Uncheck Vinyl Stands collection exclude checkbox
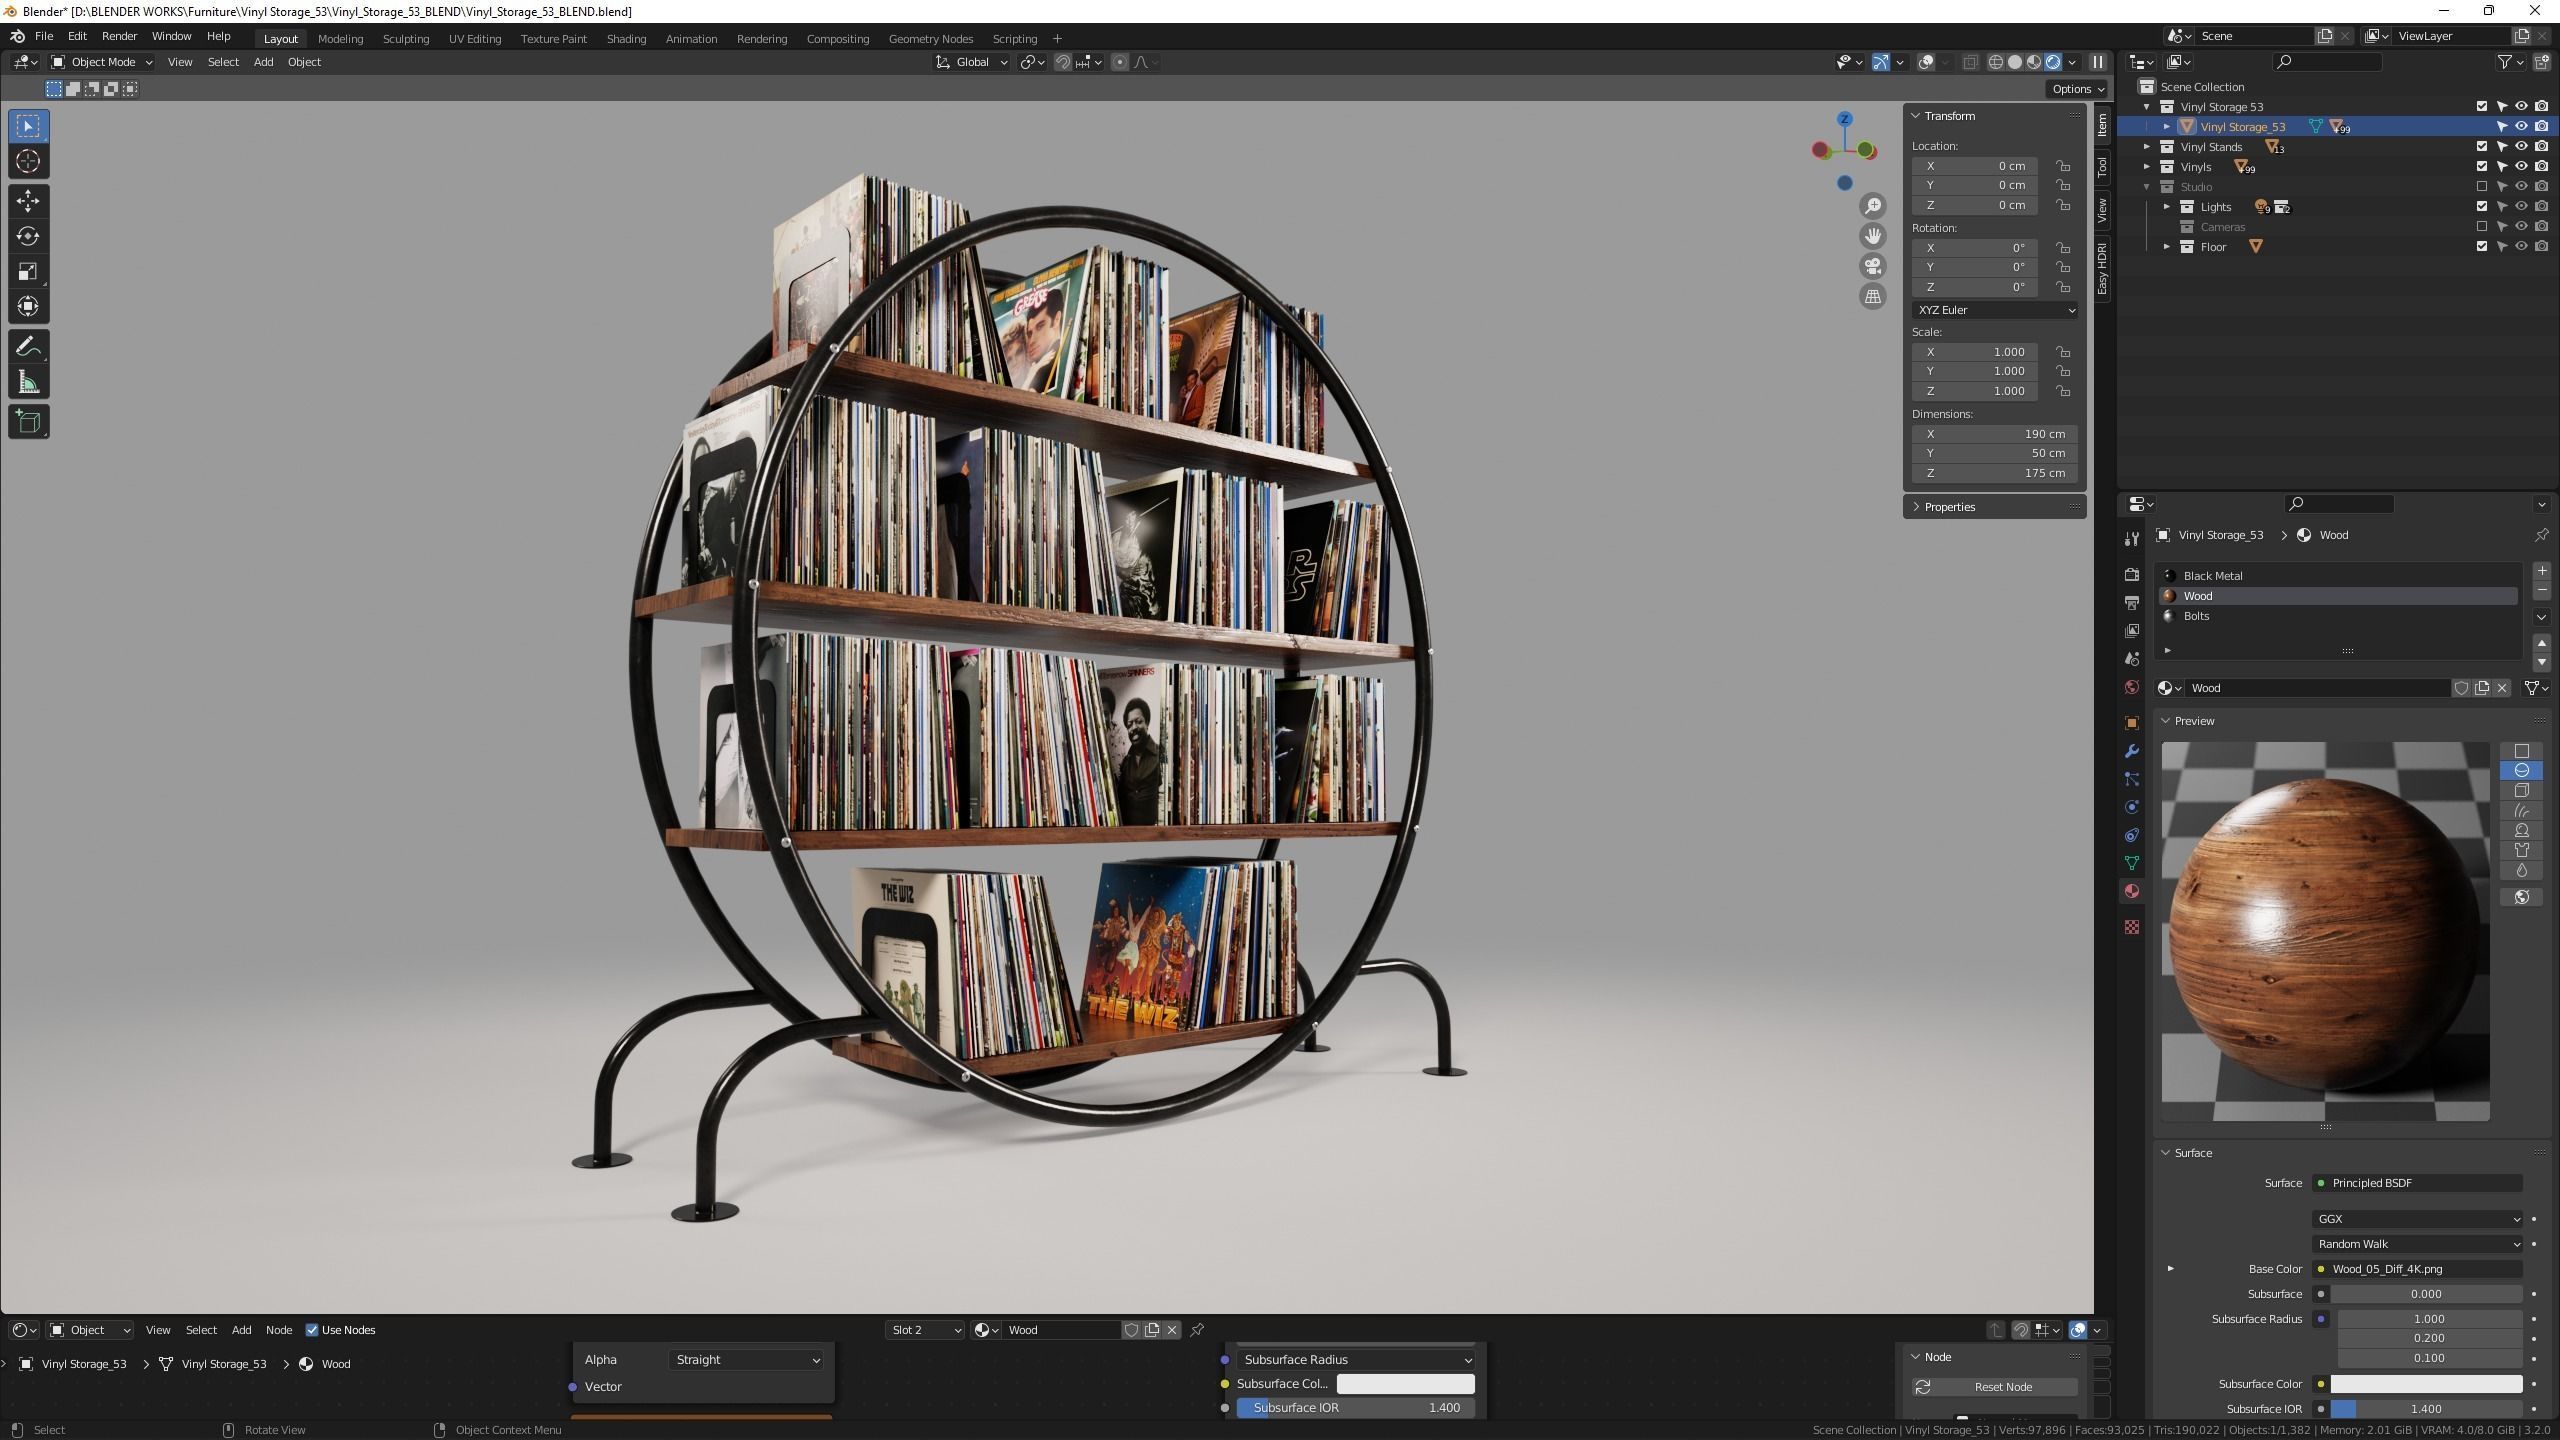This screenshot has width=2560, height=1440. pyautogui.click(x=2481, y=147)
